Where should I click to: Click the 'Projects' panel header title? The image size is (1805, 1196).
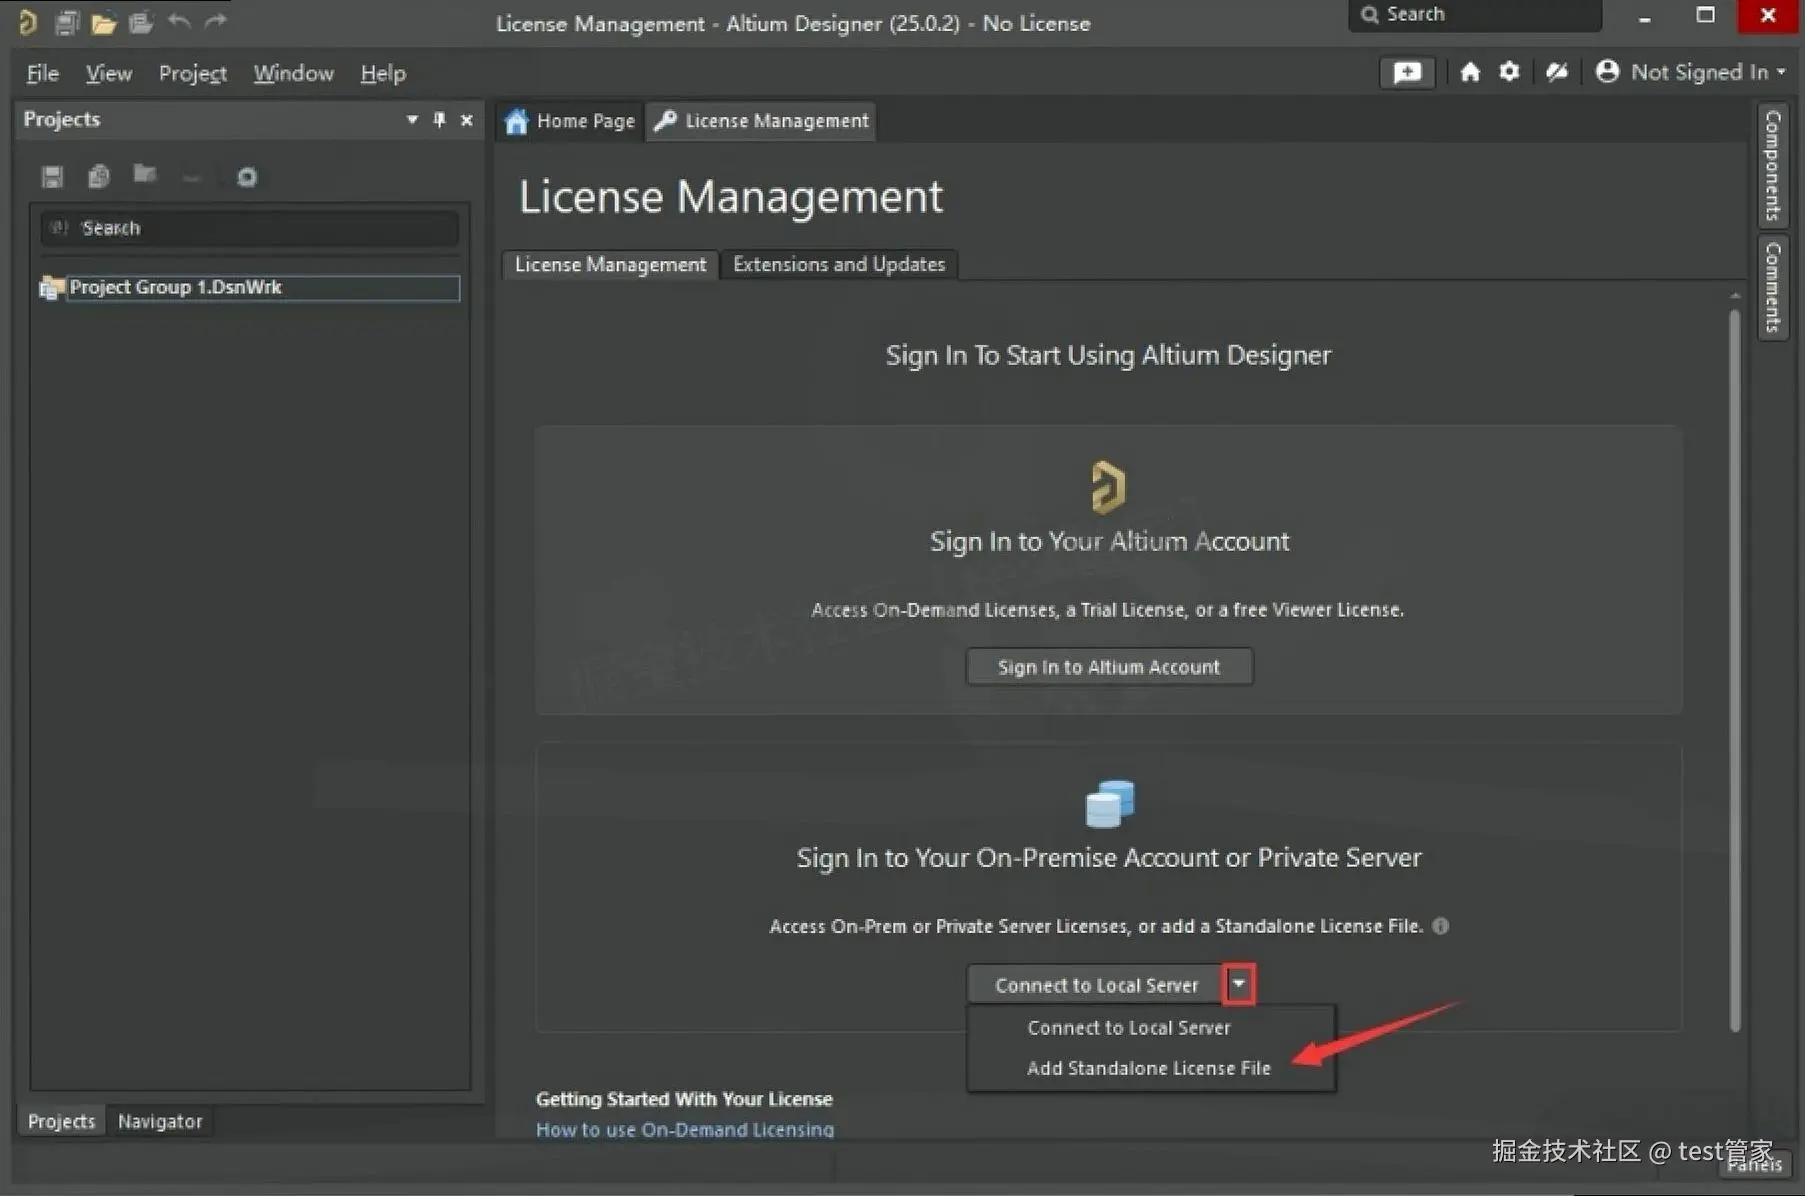[62, 119]
